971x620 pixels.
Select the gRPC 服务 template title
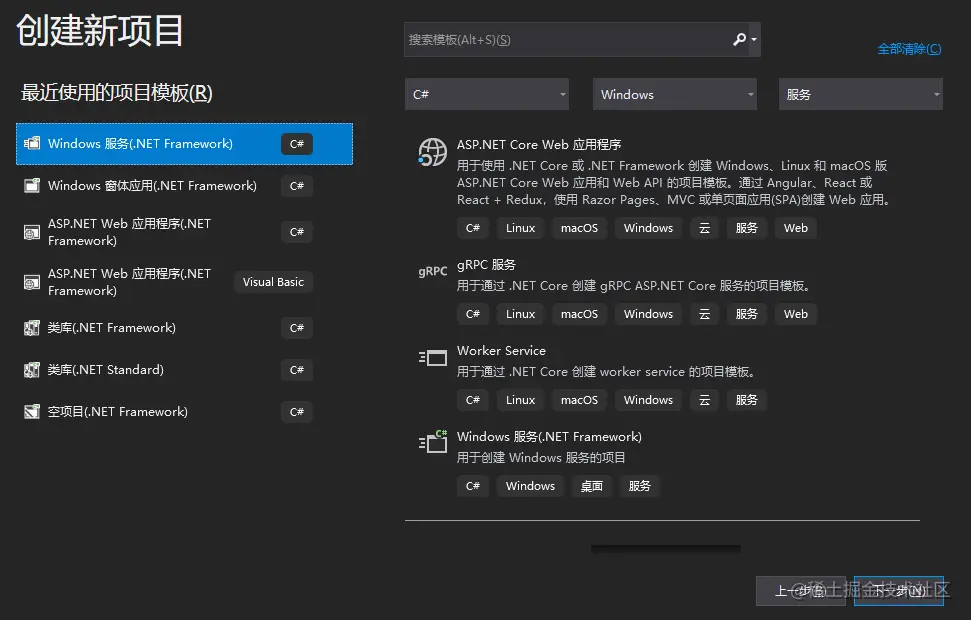(486, 264)
